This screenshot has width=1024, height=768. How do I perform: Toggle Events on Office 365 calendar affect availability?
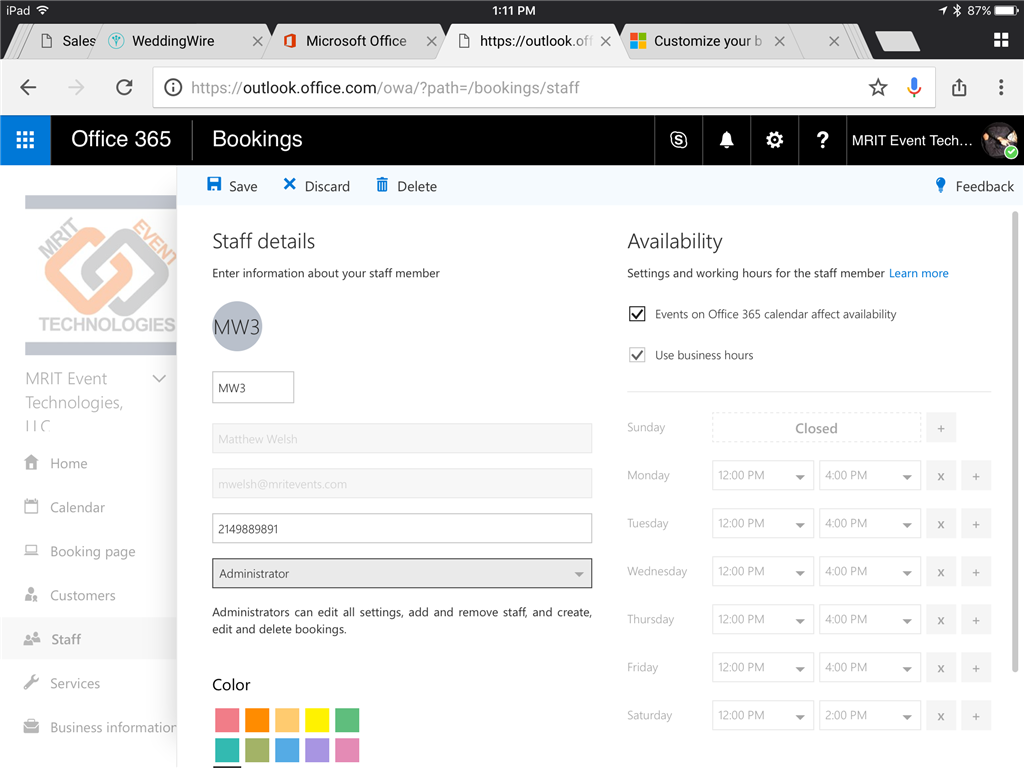point(637,314)
